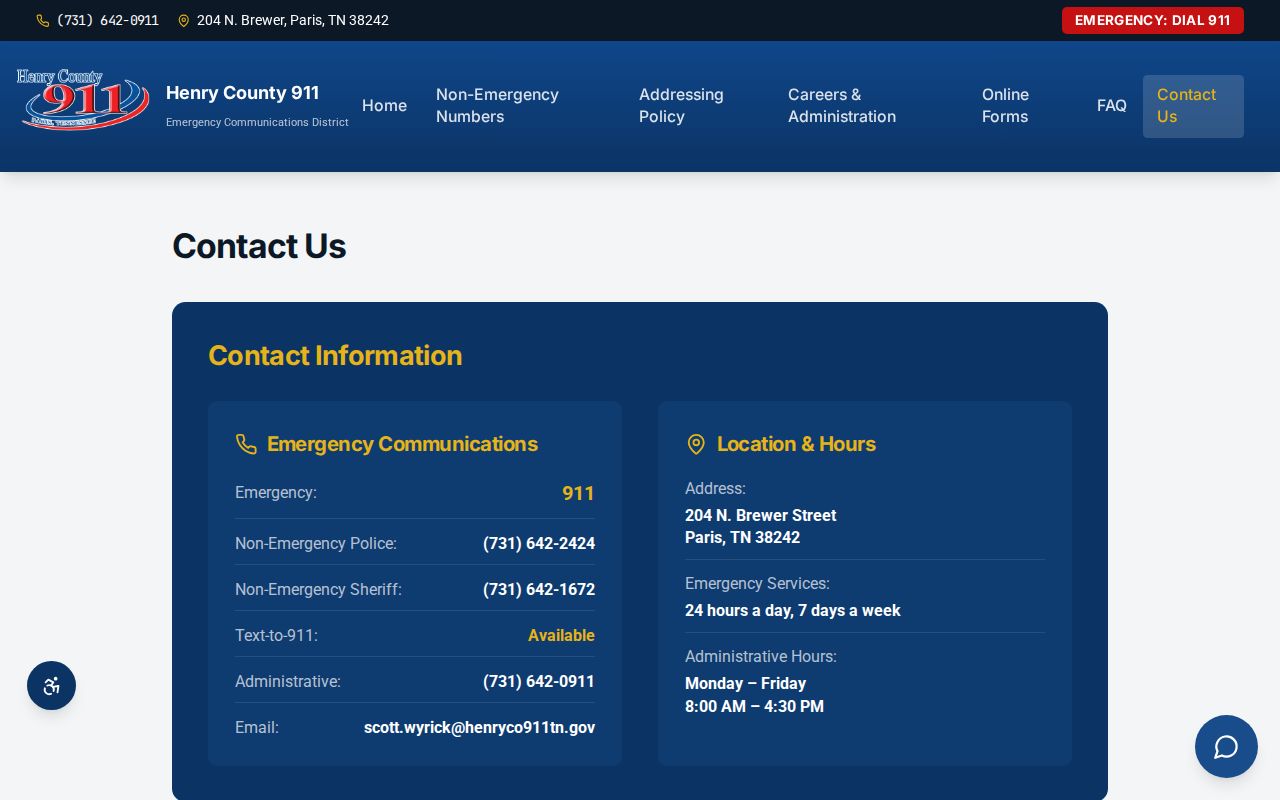Click the phone icon beside Emergency Communications
This screenshot has width=1280, height=800.
[246, 444]
